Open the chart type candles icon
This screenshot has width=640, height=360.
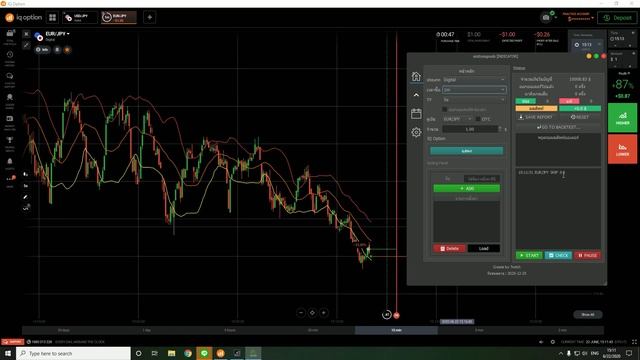[26, 174]
